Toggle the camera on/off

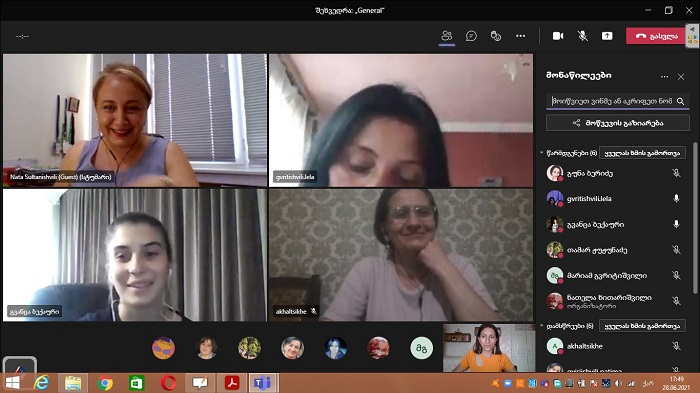[x=558, y=36]
